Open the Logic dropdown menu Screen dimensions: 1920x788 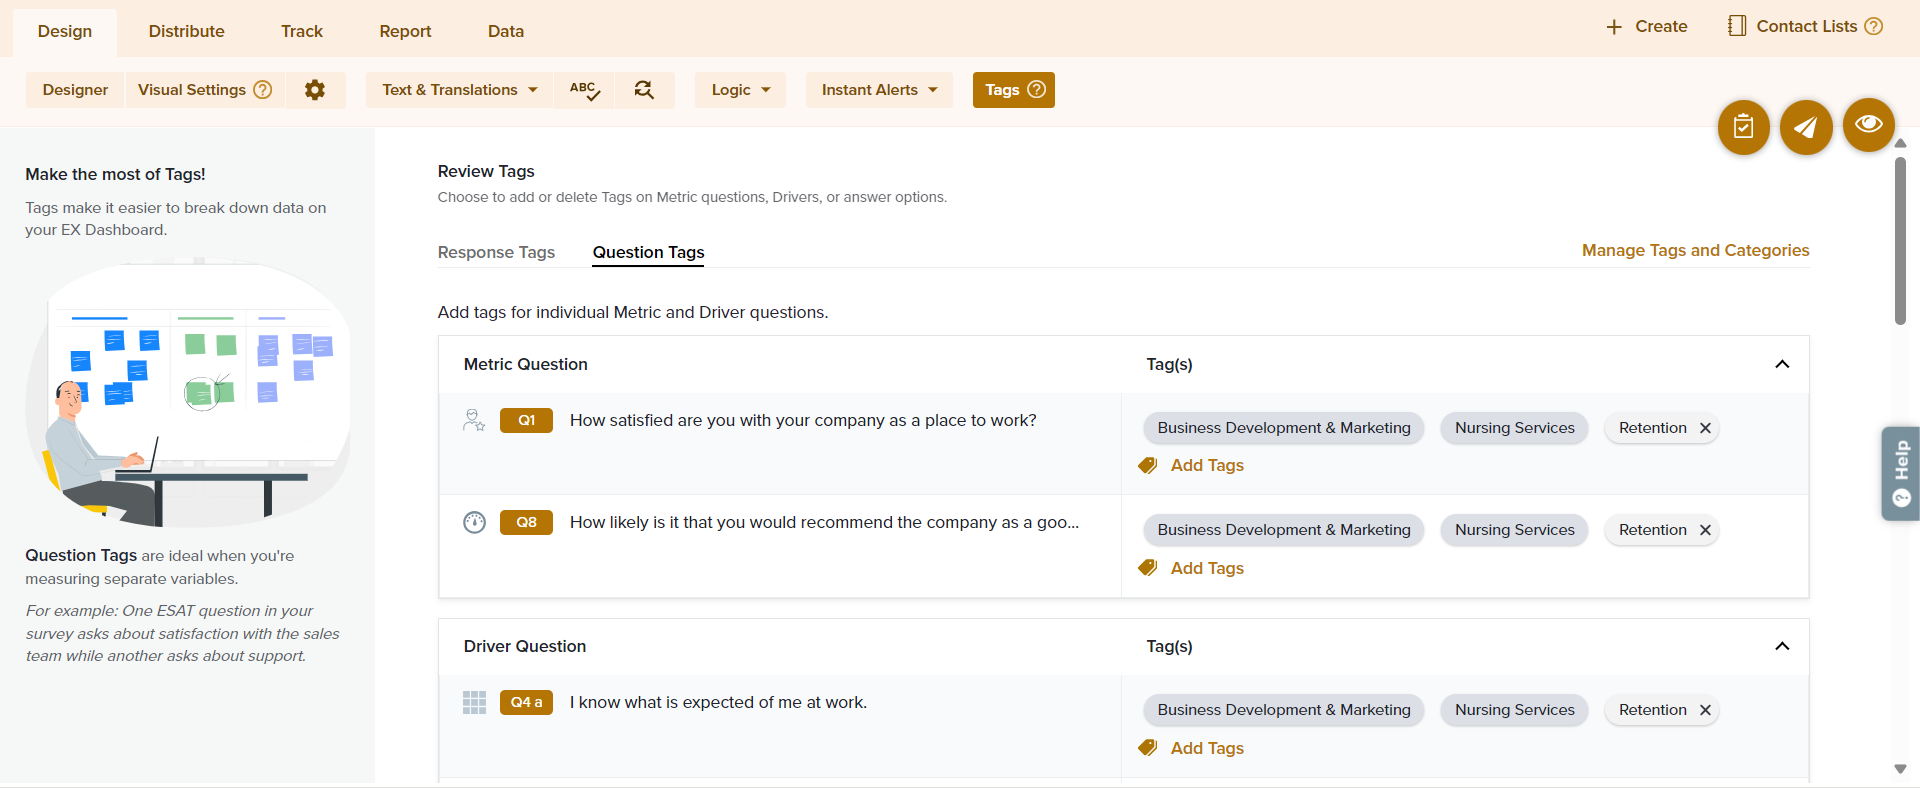coord(740,90)
